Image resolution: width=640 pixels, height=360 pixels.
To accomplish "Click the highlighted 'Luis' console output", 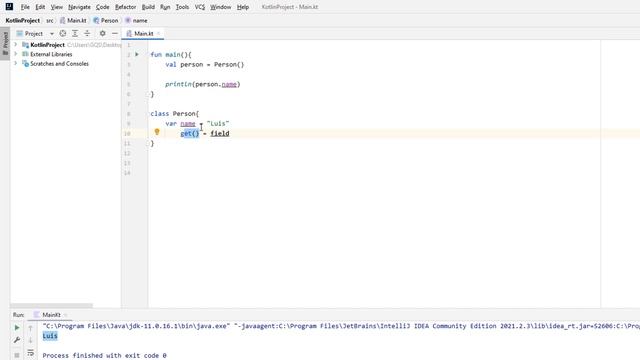I will click(50, 336).
